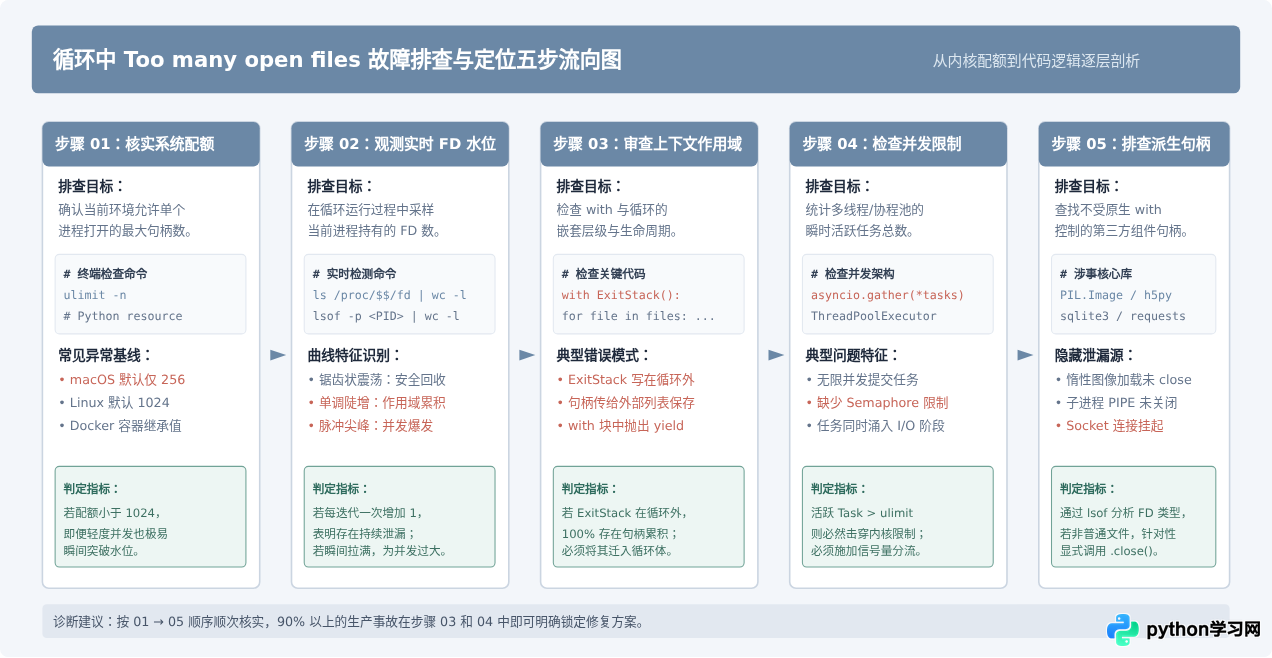Click step 05 text "显式调用 .close()。"
The image size is (1272, 658).
click(1110, 550)
